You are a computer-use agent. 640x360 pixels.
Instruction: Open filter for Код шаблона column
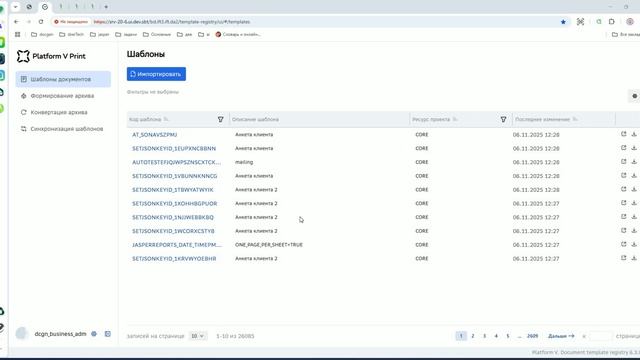click(x=220, y=119)
